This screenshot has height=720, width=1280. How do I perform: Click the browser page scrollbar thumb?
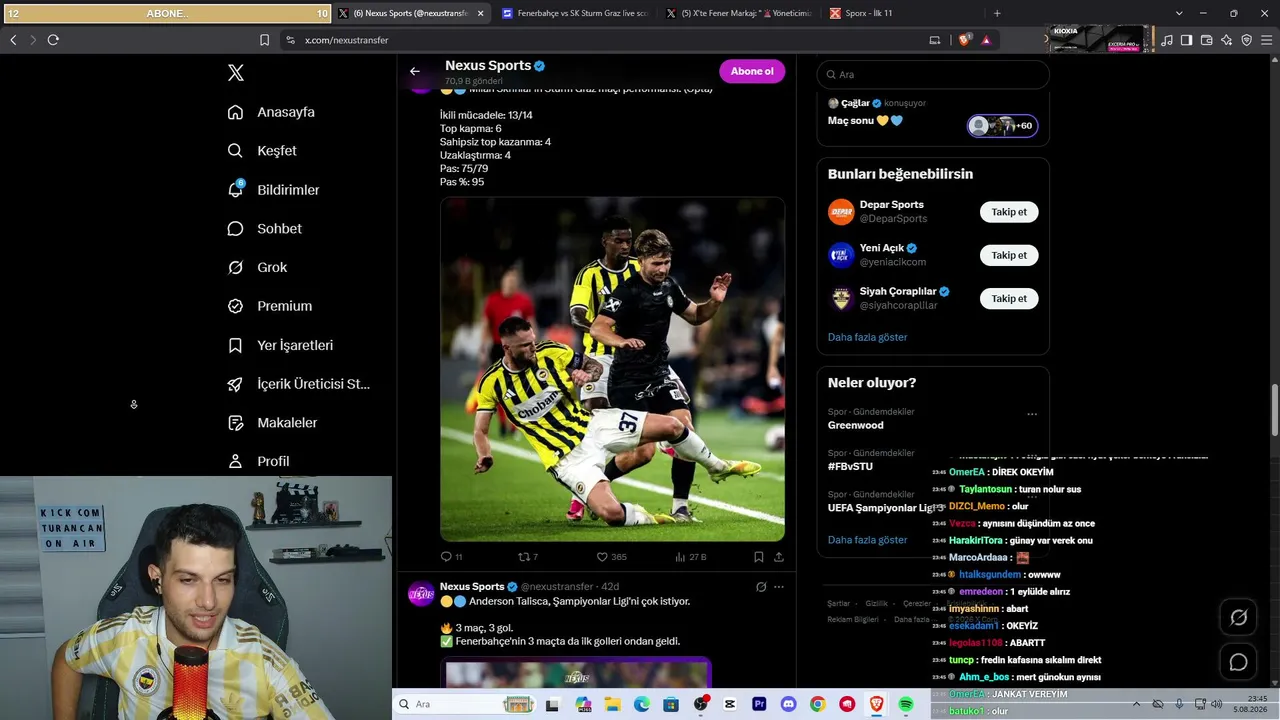click(1274, 410)
